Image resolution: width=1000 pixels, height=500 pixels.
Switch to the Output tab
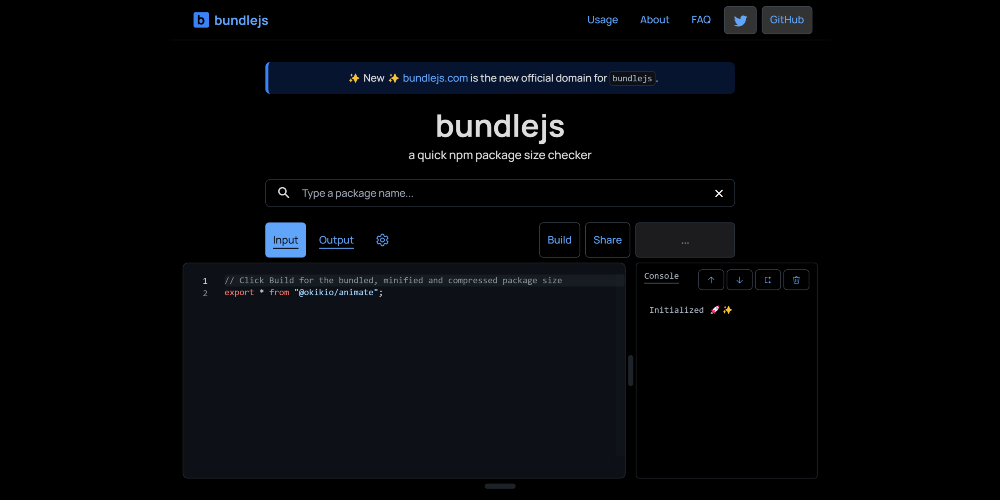point(336,240)
